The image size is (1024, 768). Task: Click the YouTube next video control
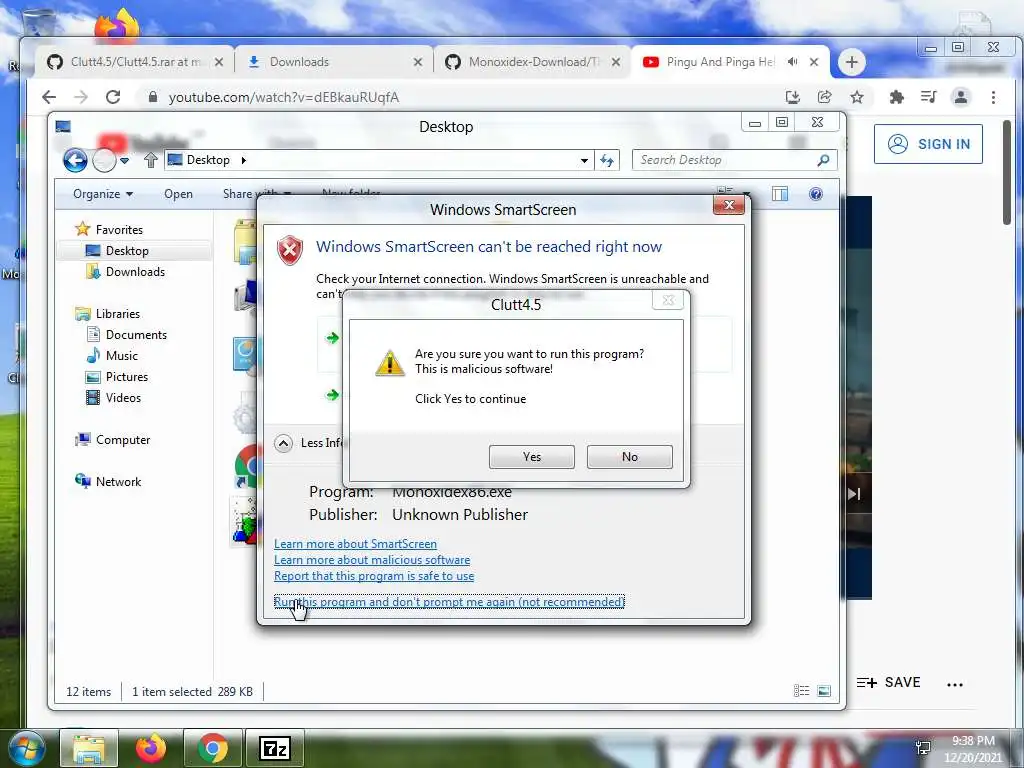pyautogui.click(x=854, y=494)
